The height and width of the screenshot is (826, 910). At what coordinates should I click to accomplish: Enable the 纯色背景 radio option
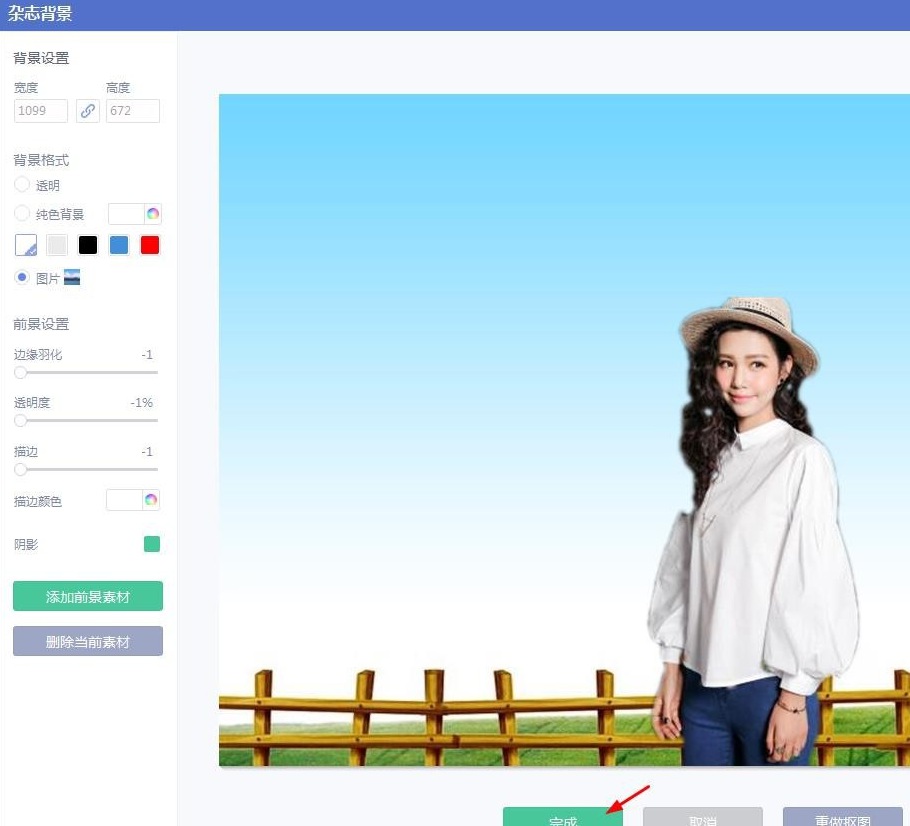click(x=21, y=213)
